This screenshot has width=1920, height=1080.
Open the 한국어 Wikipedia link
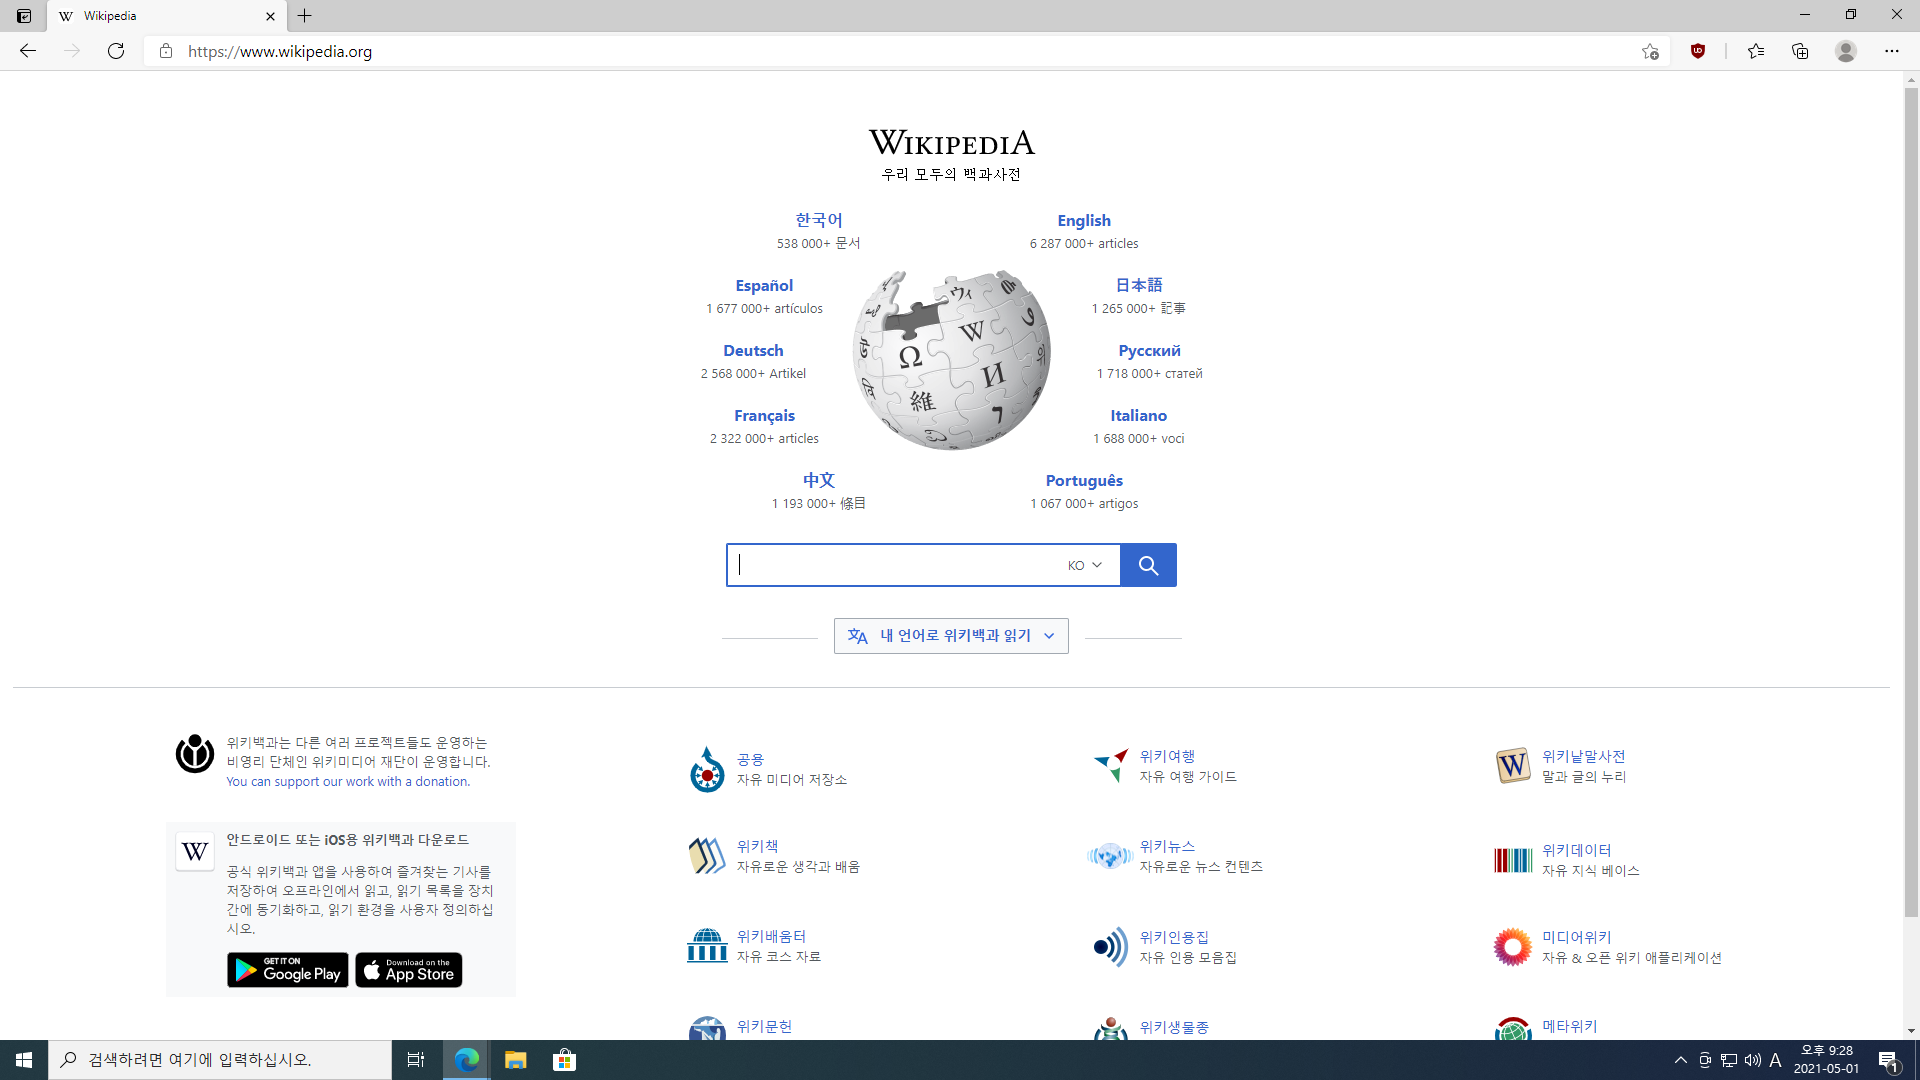pos(818,220)
